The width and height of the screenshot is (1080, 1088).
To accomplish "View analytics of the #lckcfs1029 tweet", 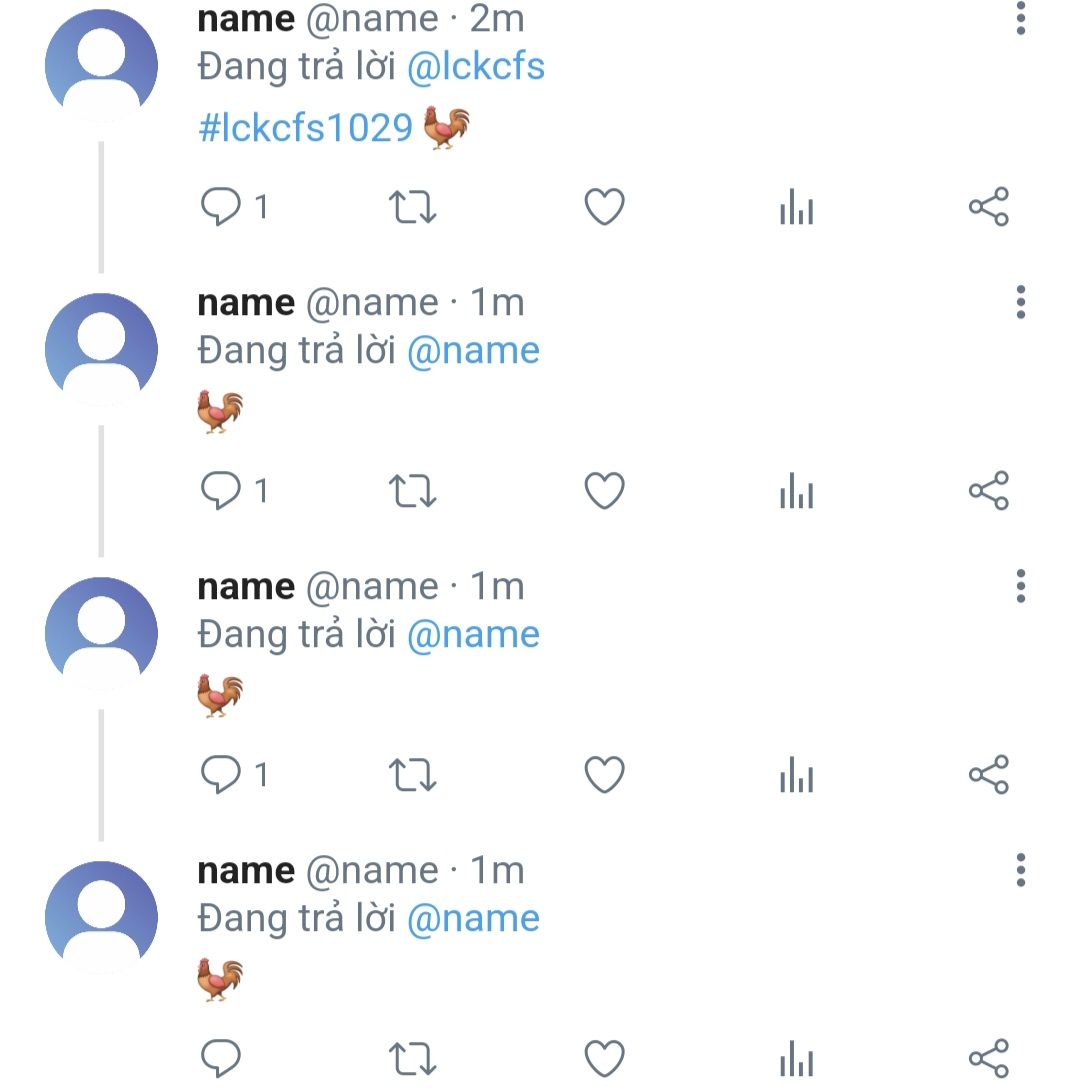I will point(796,208).
